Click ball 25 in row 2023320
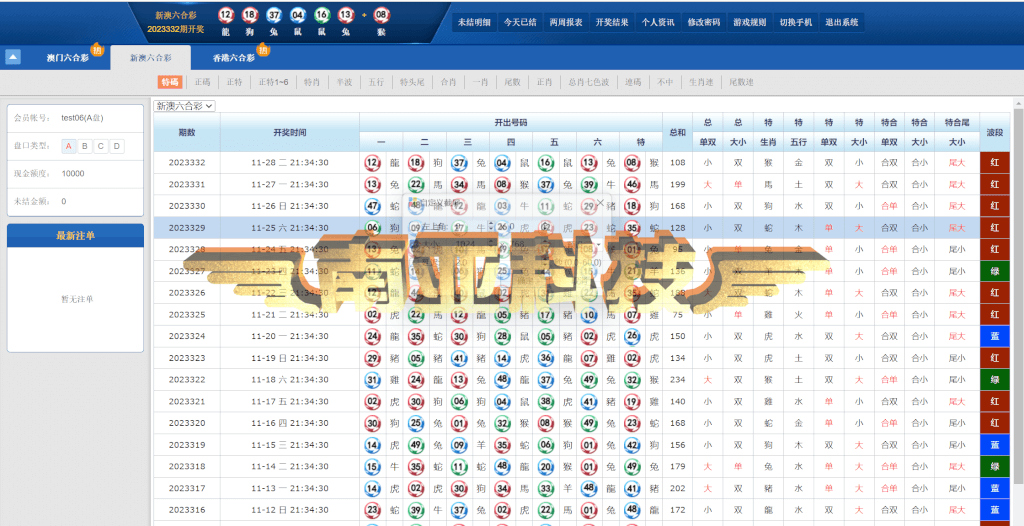 pyautogui.click(x=415, y=423)
